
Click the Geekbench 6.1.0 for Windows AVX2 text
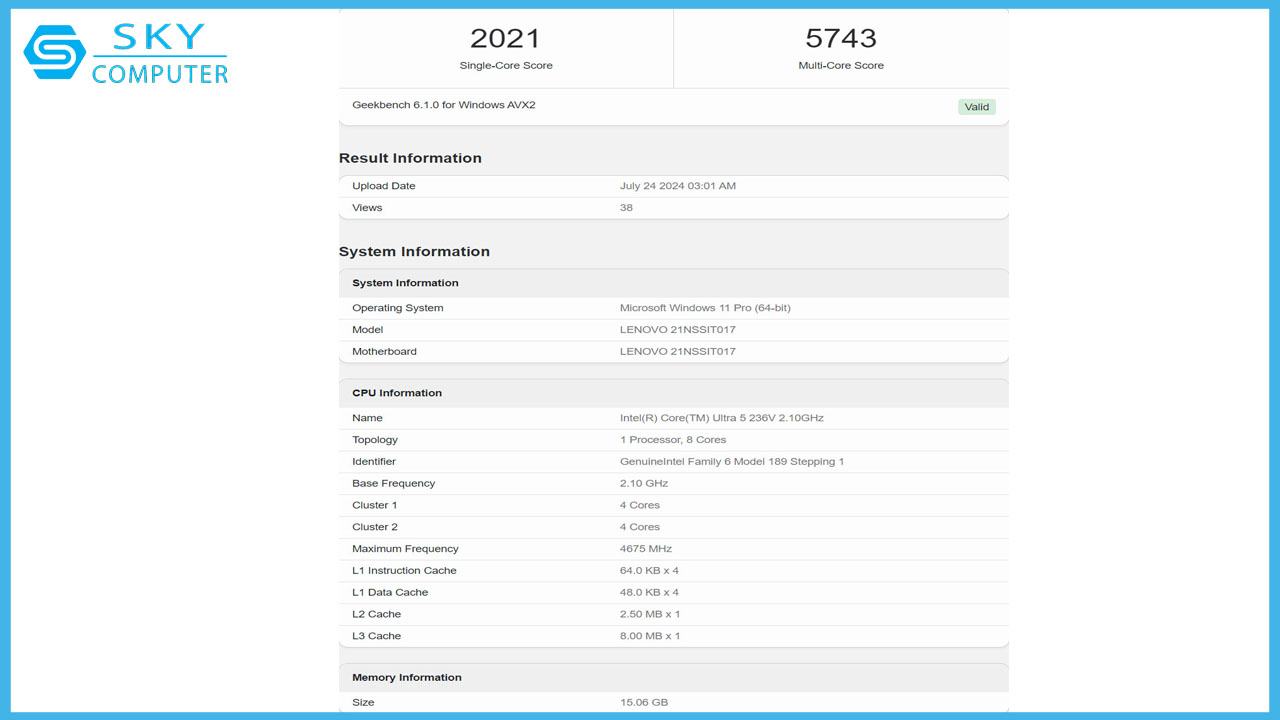[443, 105]
